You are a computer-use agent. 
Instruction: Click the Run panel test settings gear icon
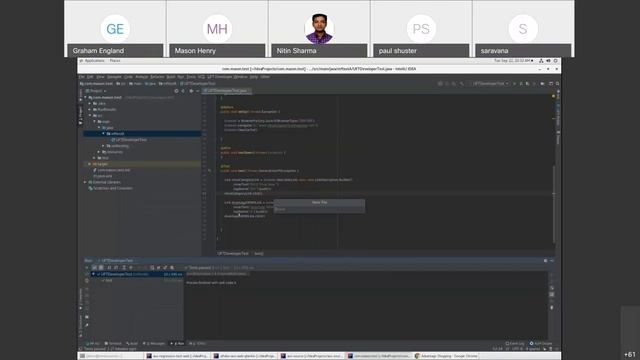click(172, 268)
